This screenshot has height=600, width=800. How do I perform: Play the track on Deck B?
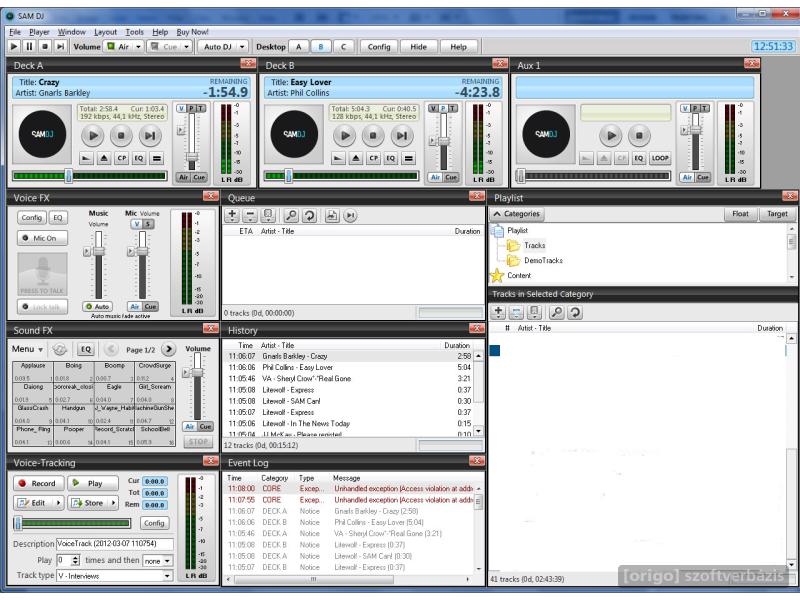coord(345,136)
